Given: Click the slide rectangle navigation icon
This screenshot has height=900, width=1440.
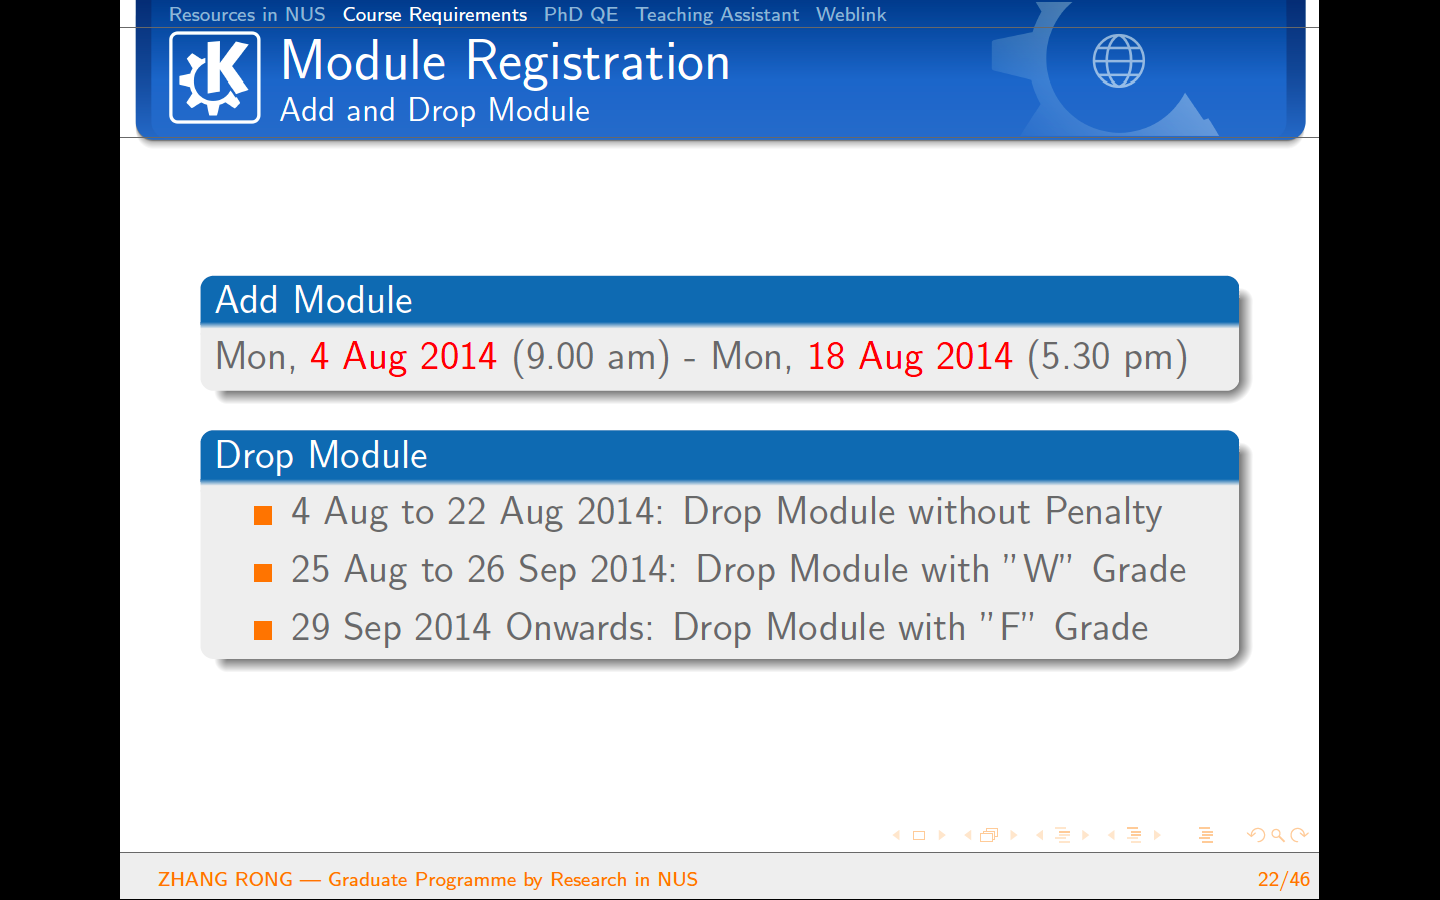Looking at the screenshot, I should (919, 835).
